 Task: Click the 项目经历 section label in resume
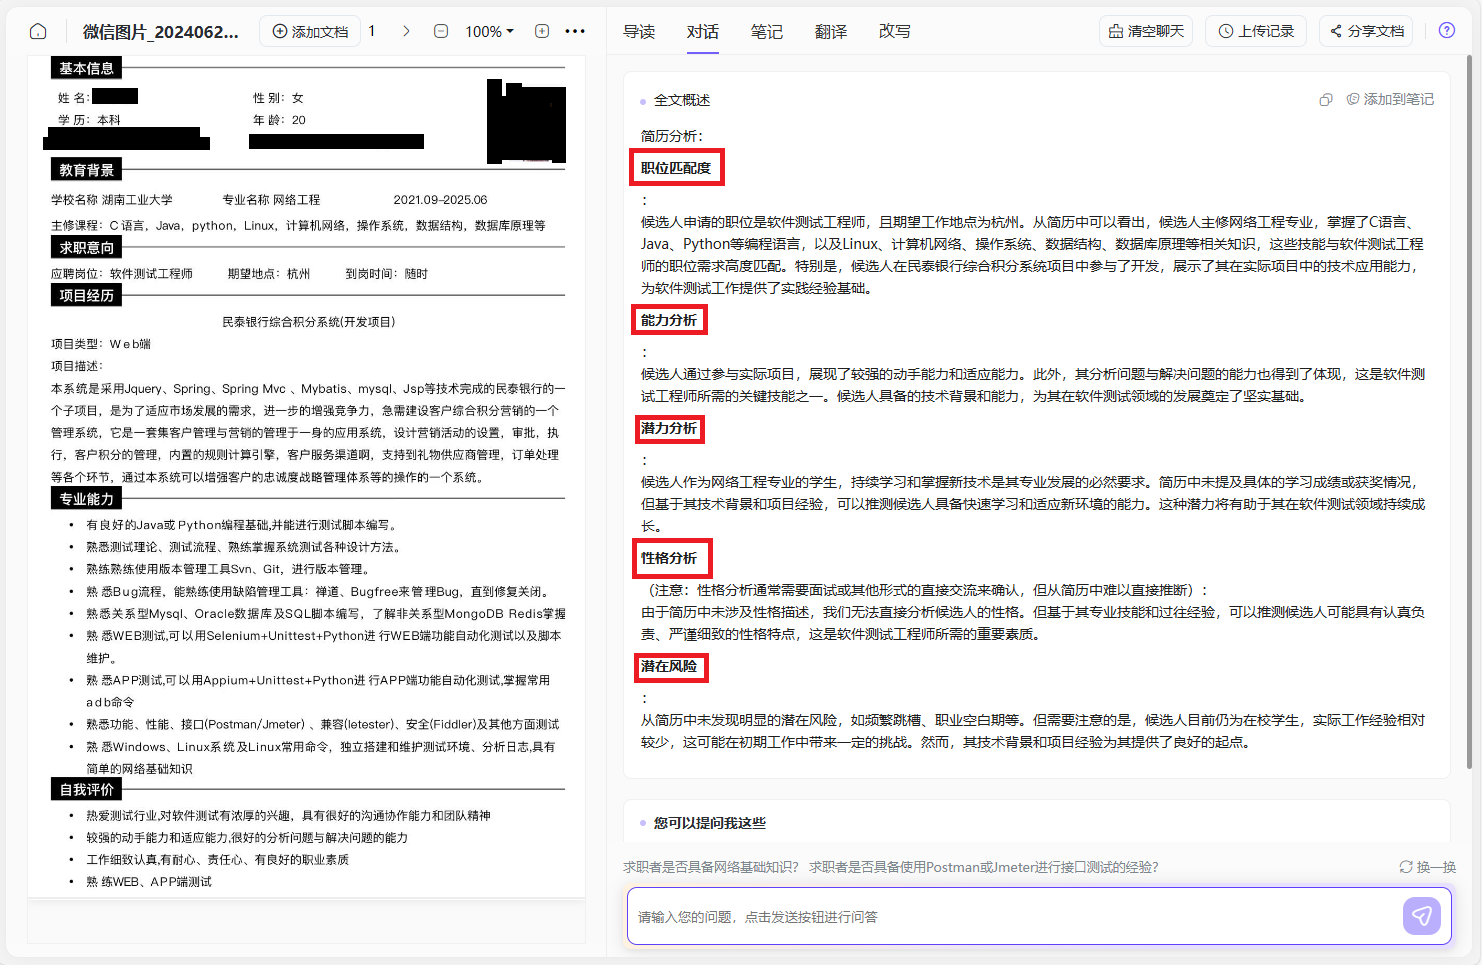click(86, 295)
